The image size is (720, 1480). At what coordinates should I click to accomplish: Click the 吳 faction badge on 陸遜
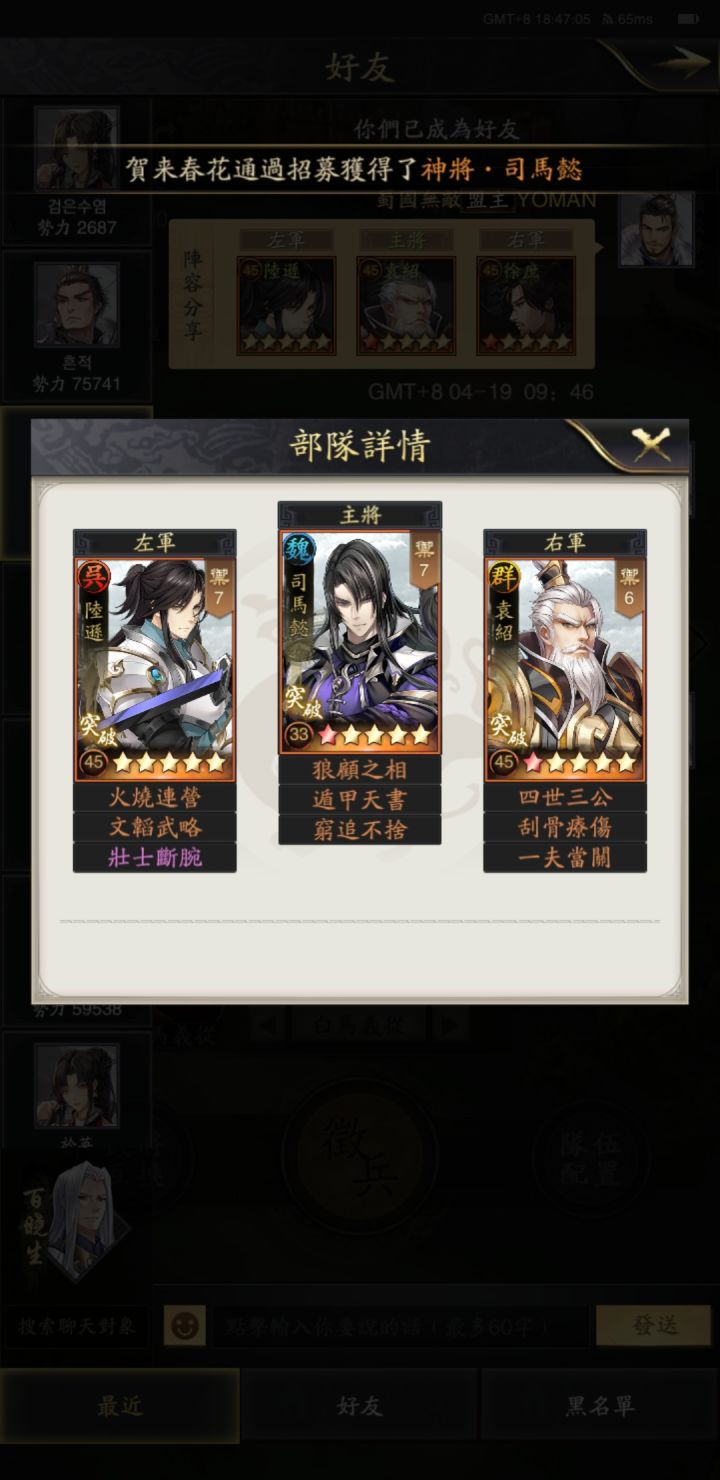[93, 575]
